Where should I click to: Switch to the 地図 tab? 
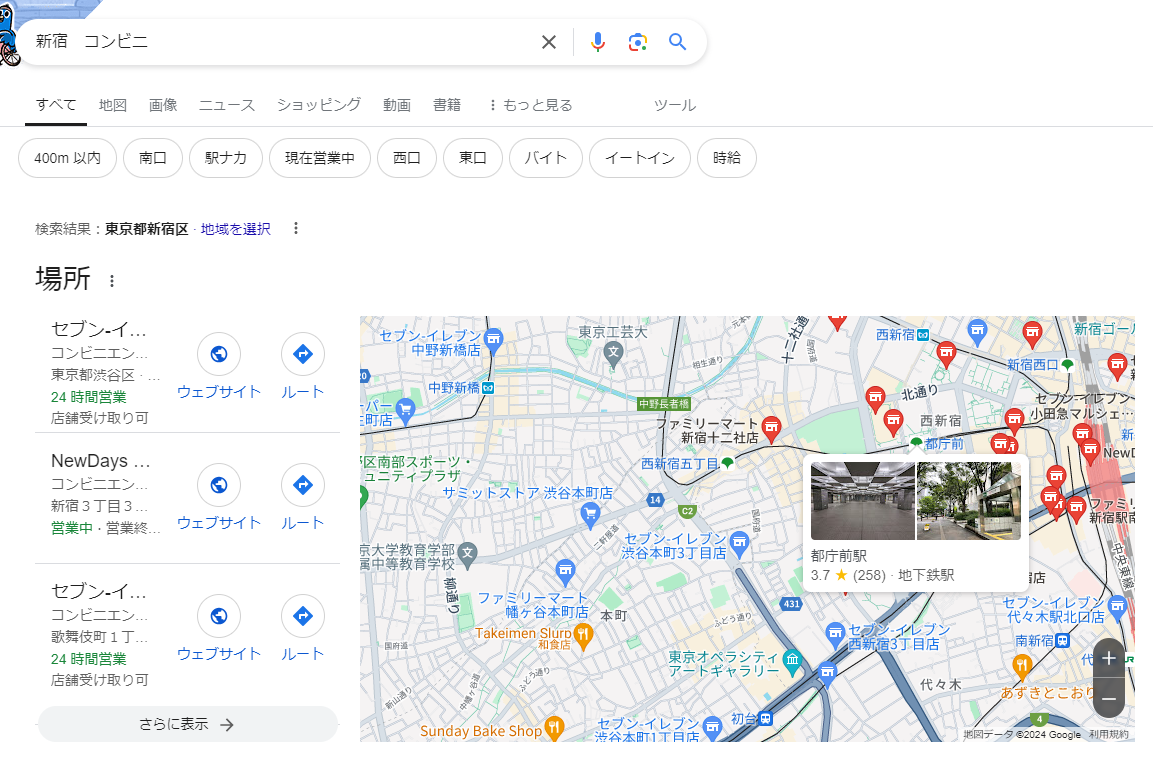tap(113, 105)
